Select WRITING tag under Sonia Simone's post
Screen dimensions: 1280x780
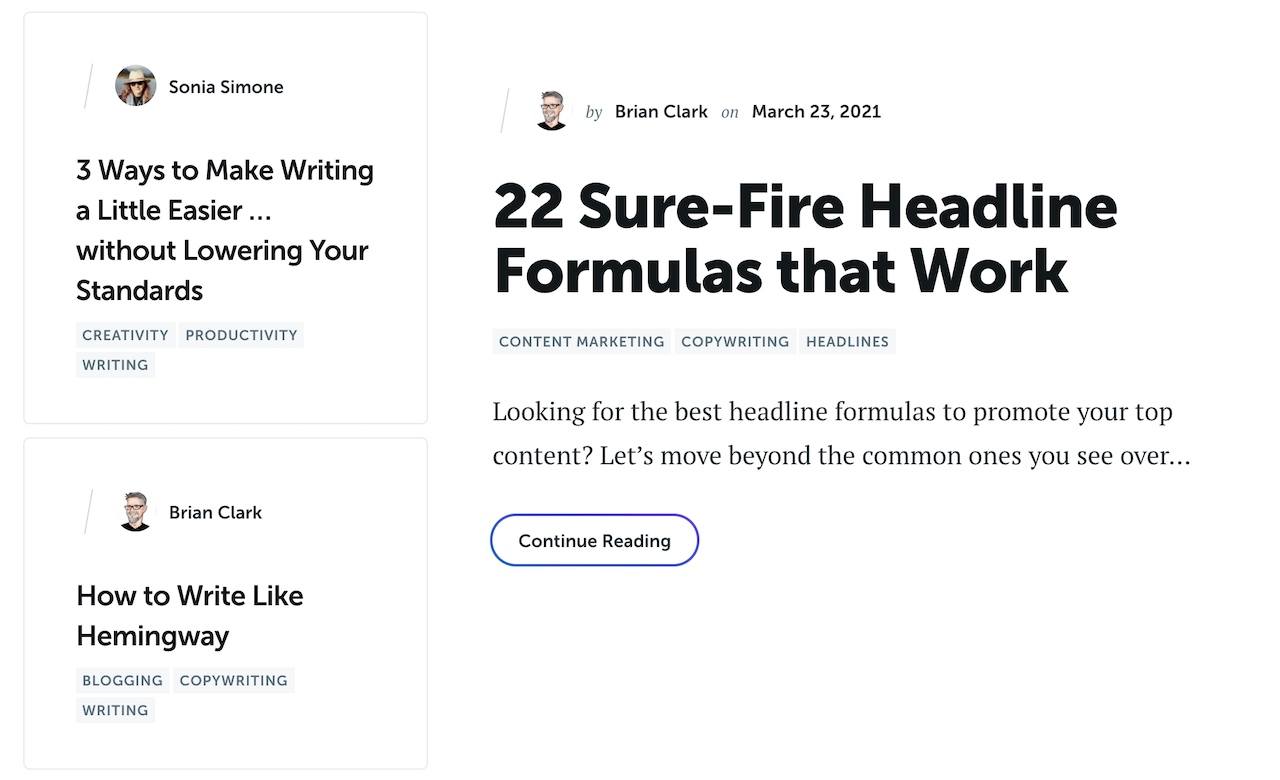click(115, 365)
